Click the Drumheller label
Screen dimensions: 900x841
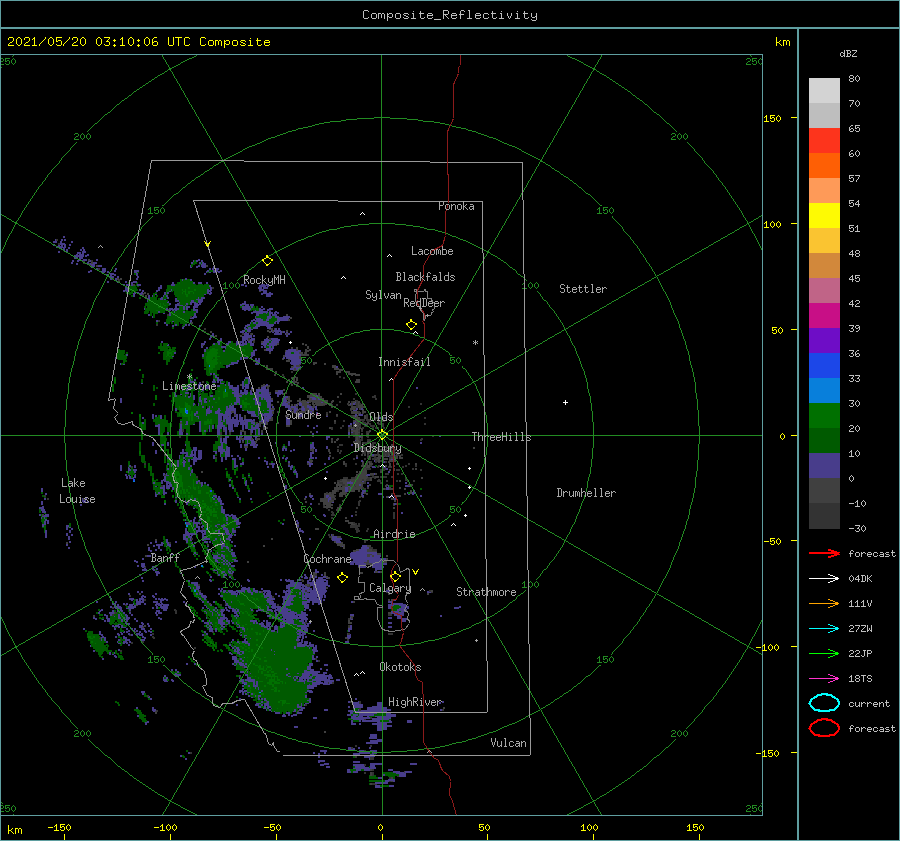tap(586, 493)
